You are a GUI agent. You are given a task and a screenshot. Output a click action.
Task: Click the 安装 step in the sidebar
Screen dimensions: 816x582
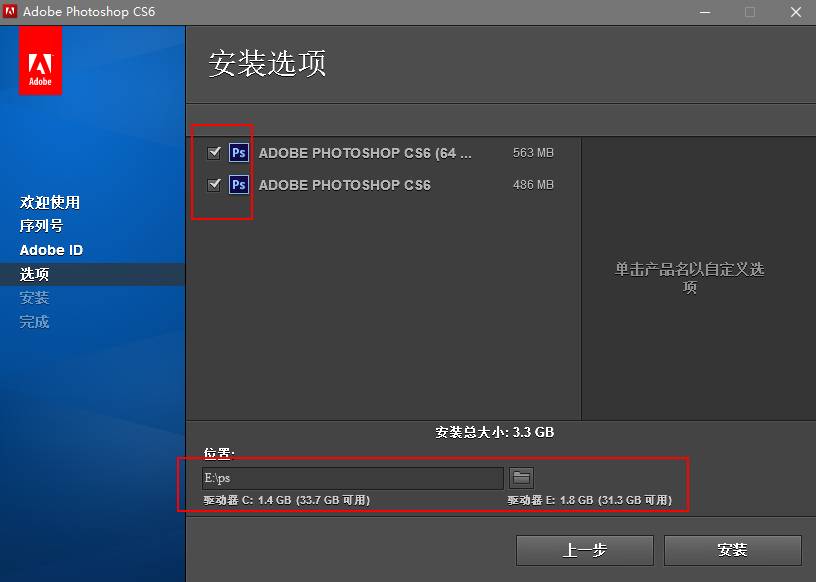pos(34,297)
